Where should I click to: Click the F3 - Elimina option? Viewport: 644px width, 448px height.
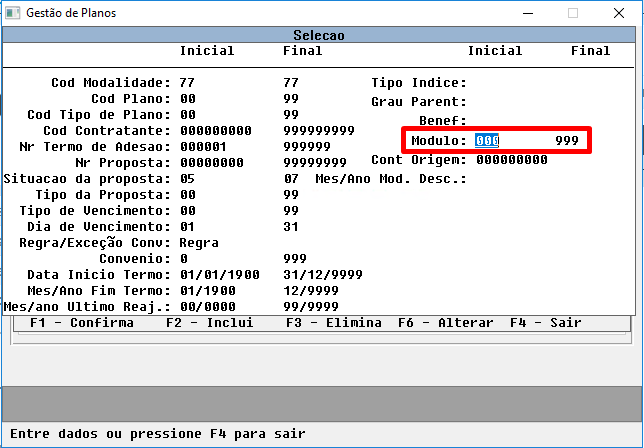point(334,323)
